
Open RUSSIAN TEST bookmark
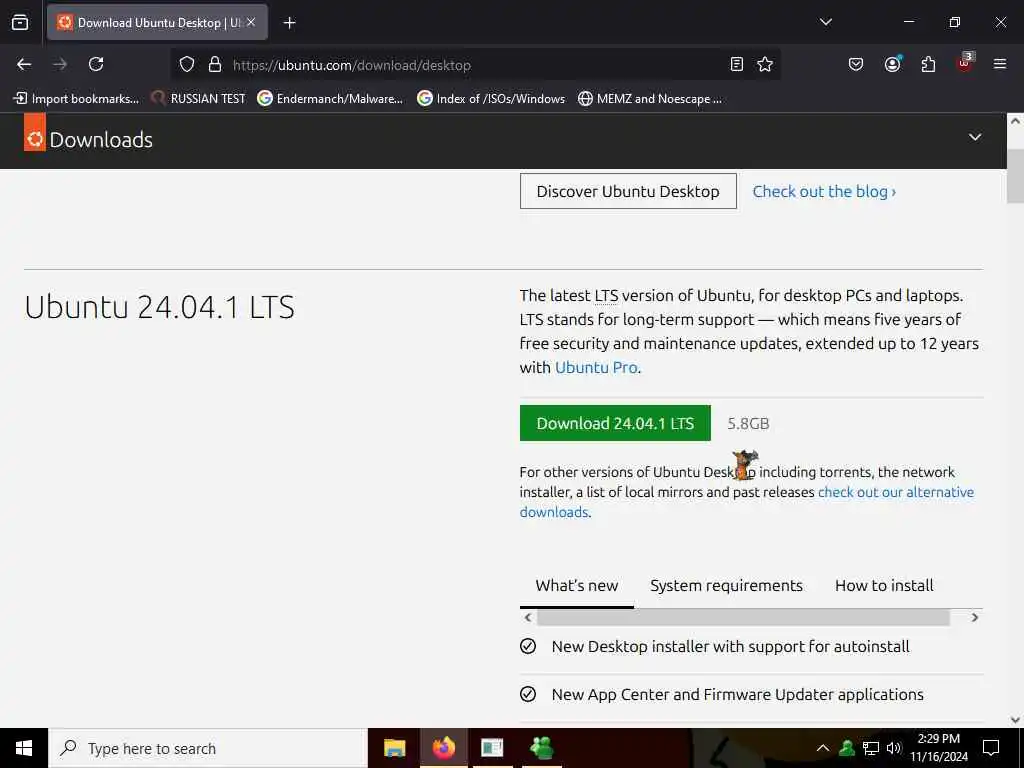coord(198,99)
